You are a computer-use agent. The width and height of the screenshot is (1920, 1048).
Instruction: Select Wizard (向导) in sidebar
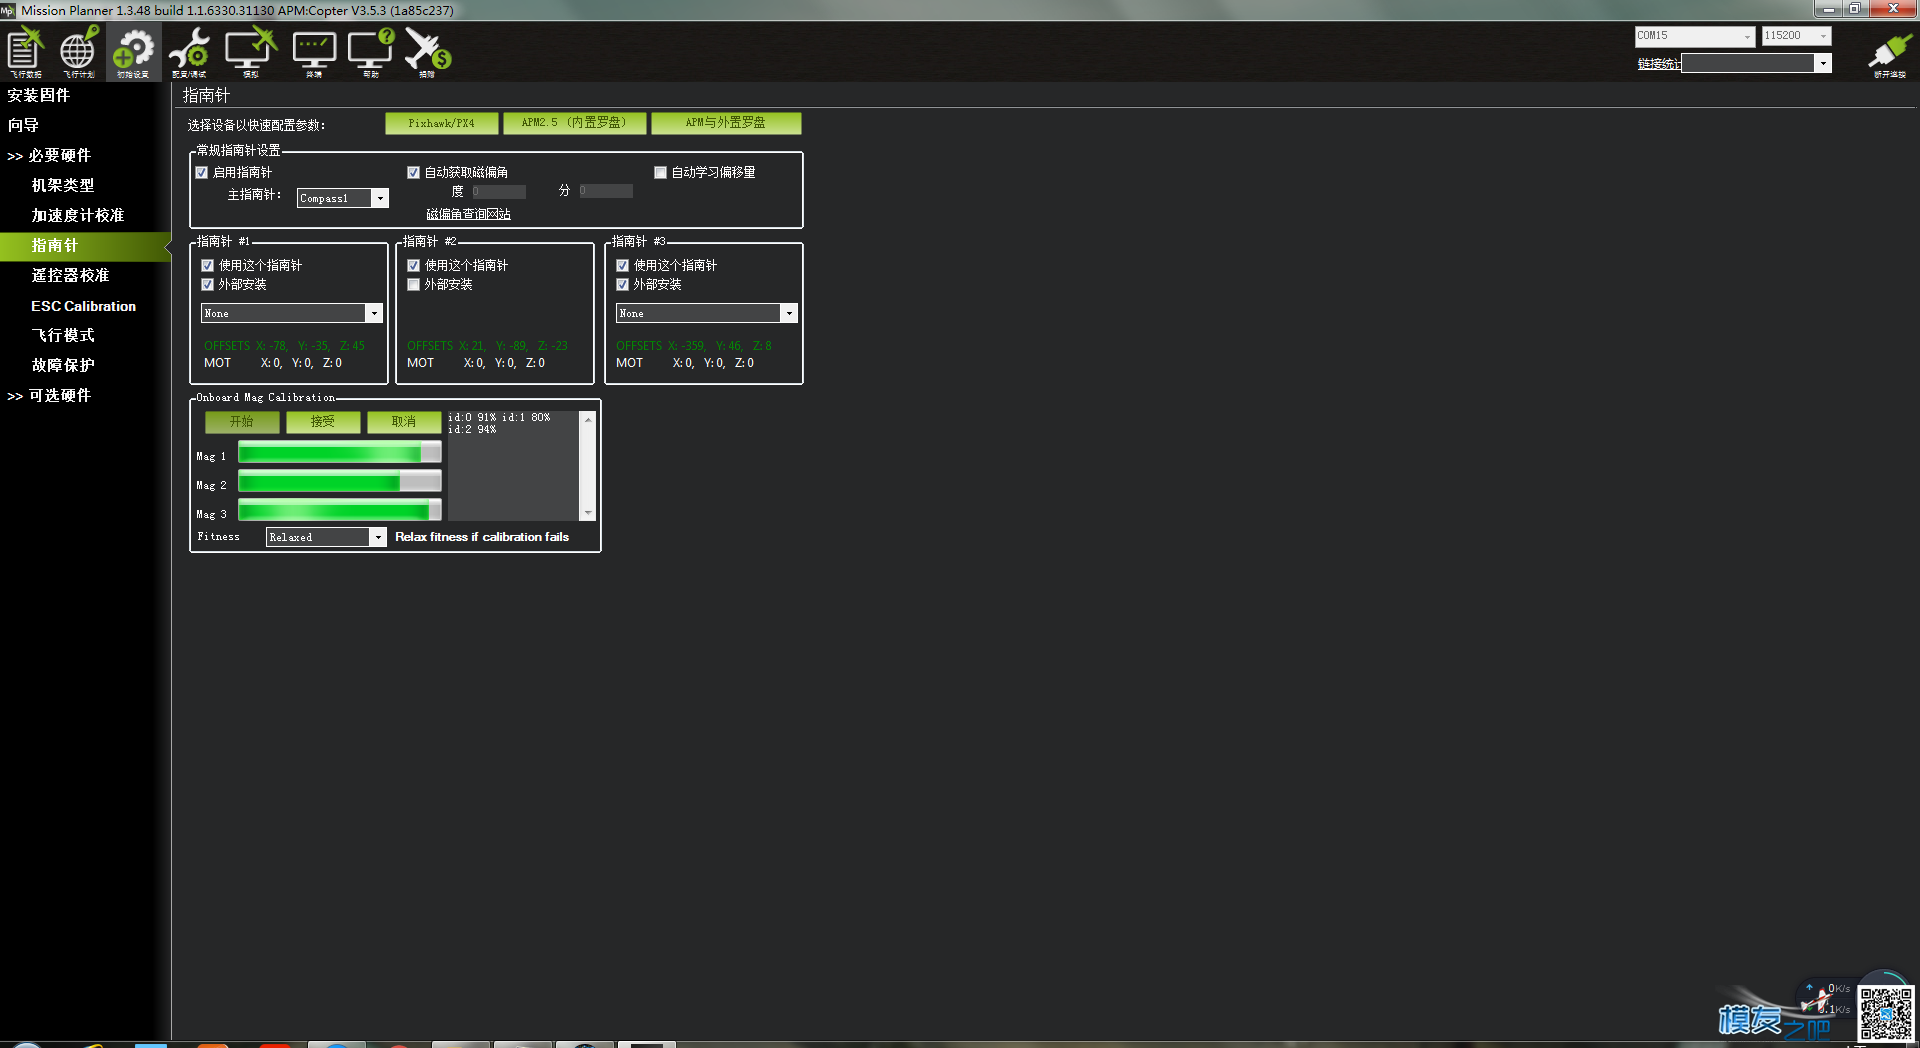pyautogui.click(x=23, y=125)
